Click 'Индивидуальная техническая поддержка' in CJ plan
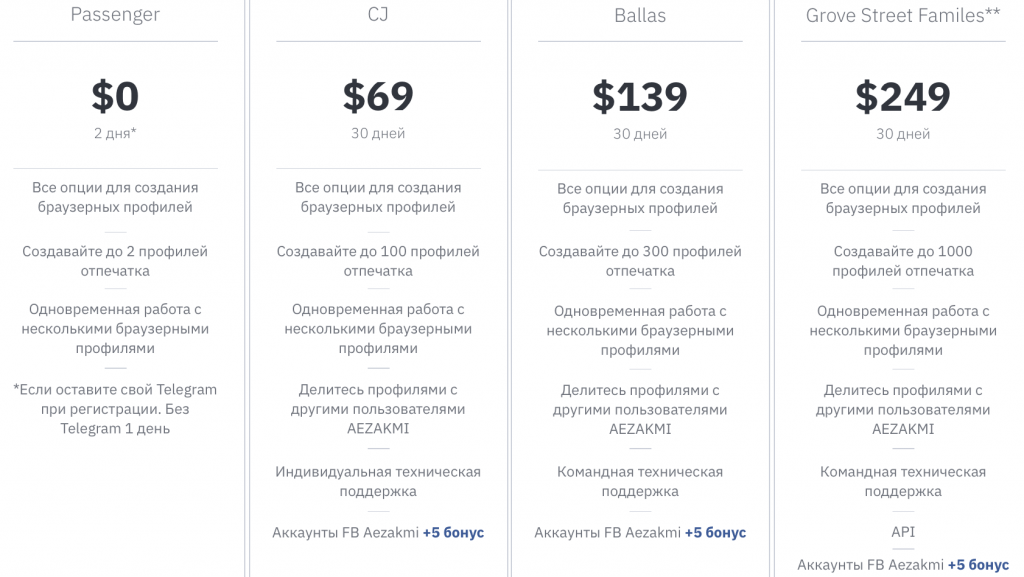The image size is (1024, 577). (378, 481)
